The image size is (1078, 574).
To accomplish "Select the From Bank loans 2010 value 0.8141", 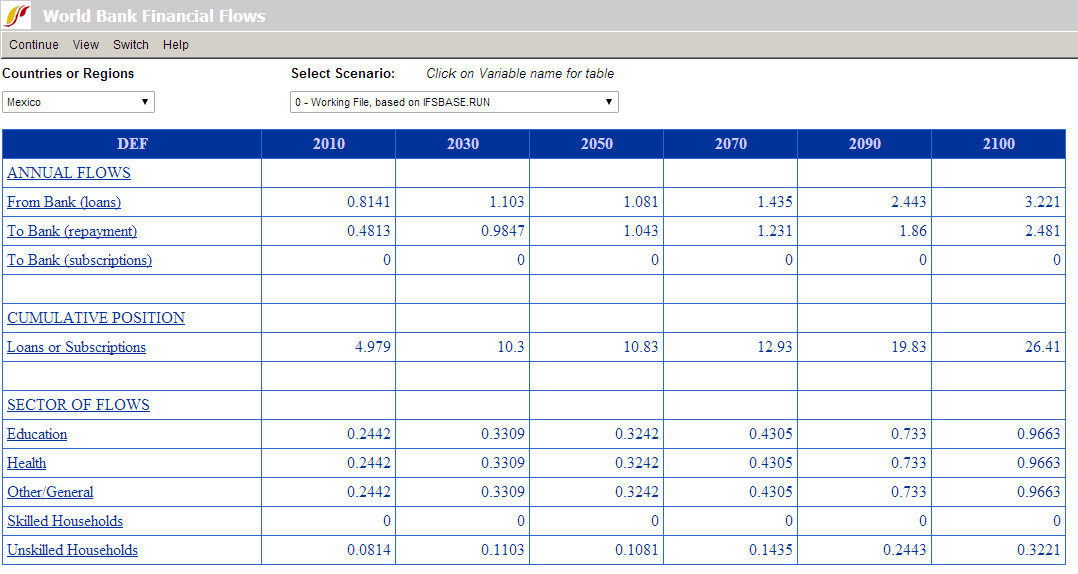I will pos(368,202).
